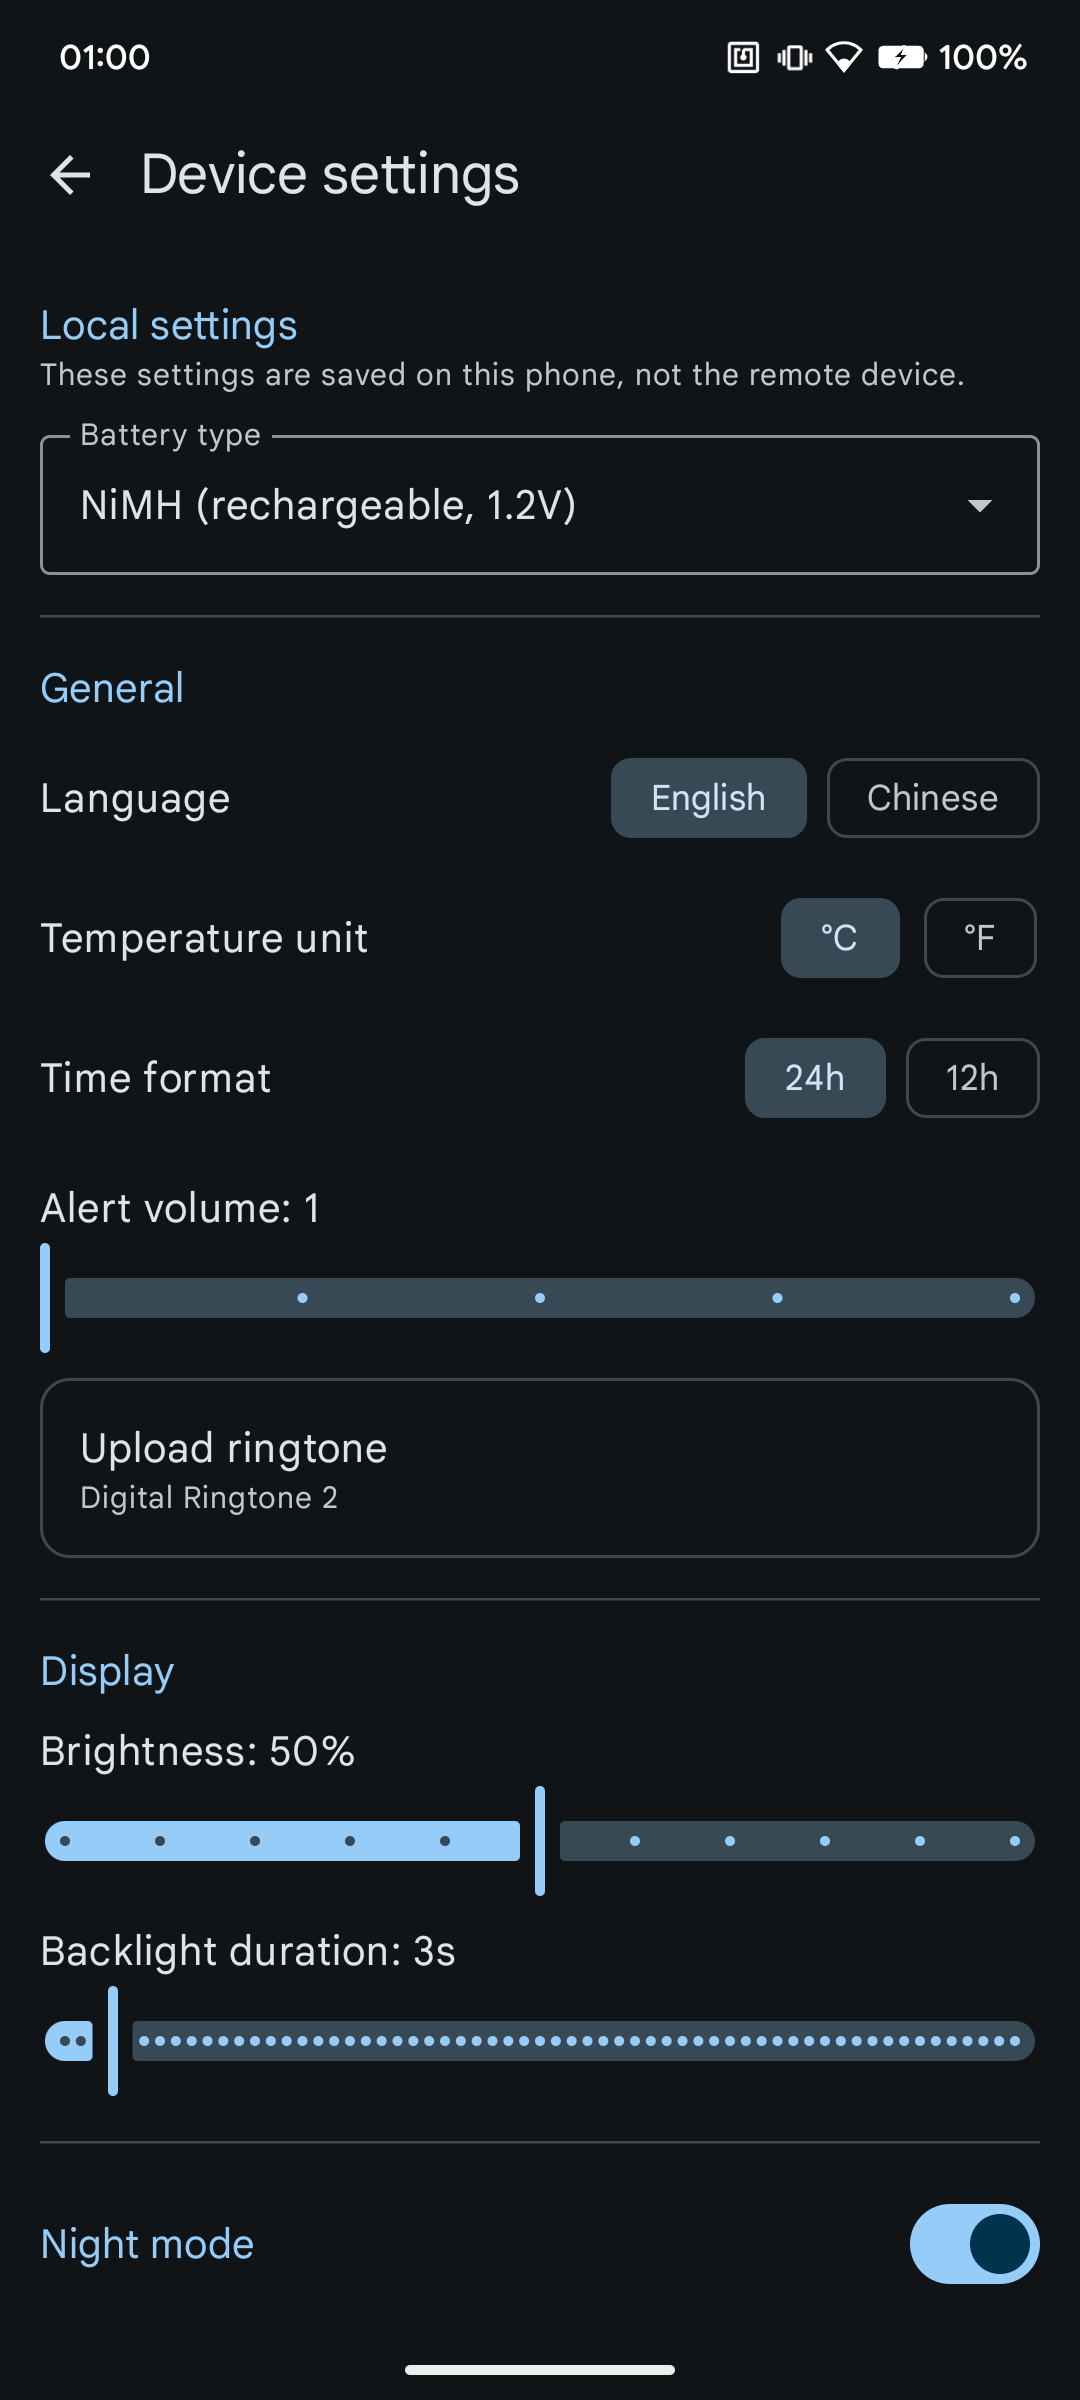This screenshot has height=2400, width=1080.
Task: Click the Local settings heading
Action: pyautogui.click(x=168, y=324)
